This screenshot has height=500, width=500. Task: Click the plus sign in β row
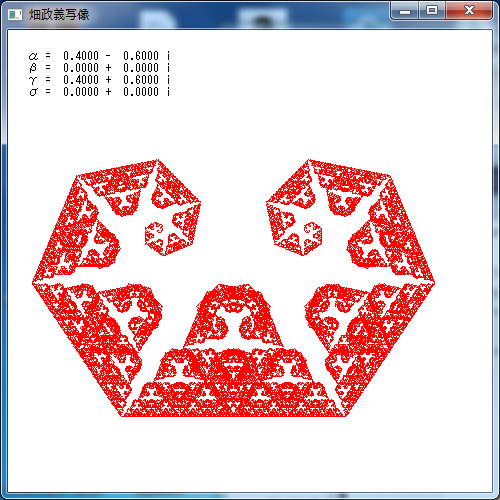[x=108, y=68]
